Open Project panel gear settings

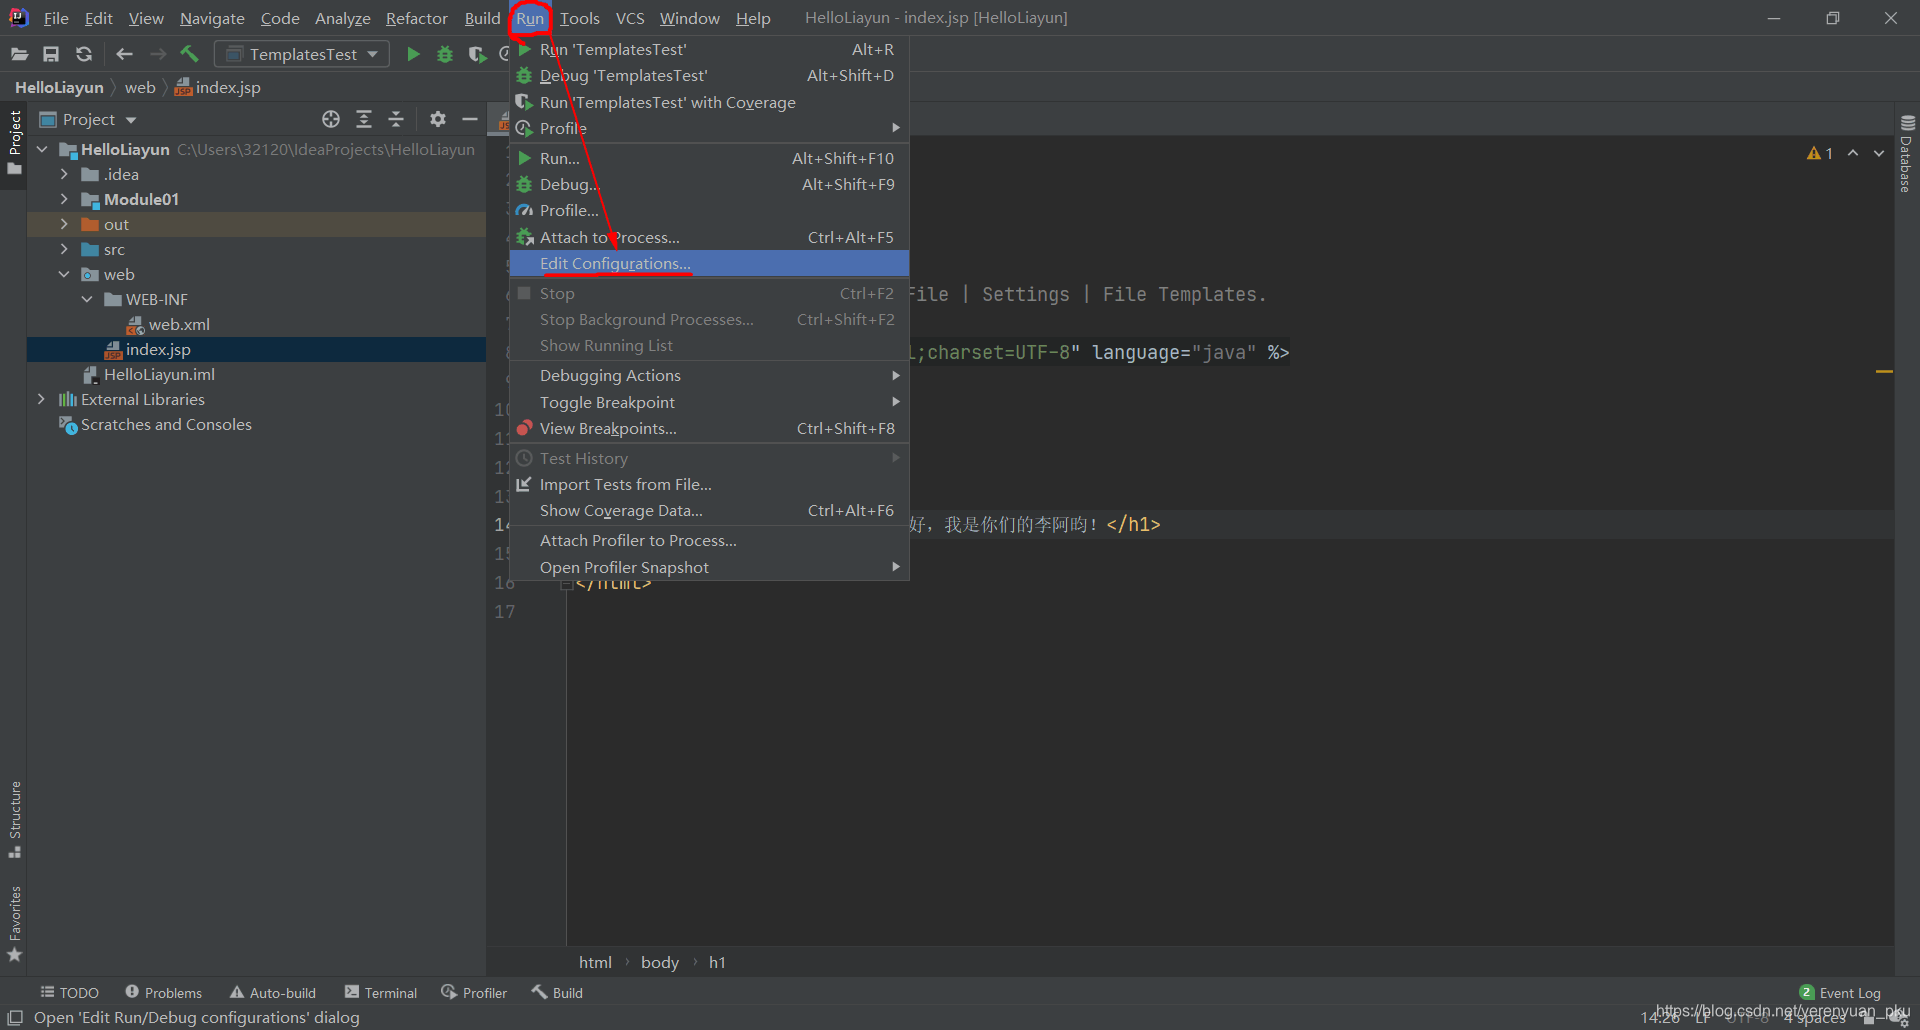tap(437, 119)
